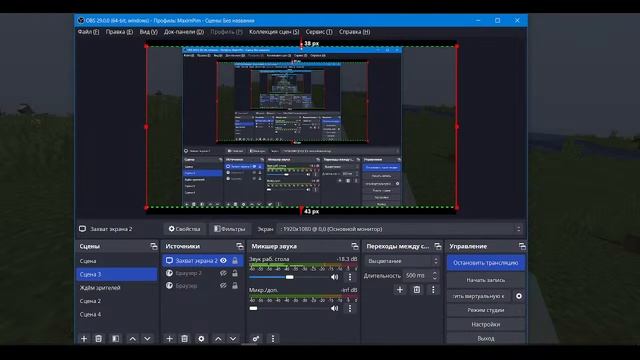Hide Захват экрана 2 with eye icon

tap(223, 260)
